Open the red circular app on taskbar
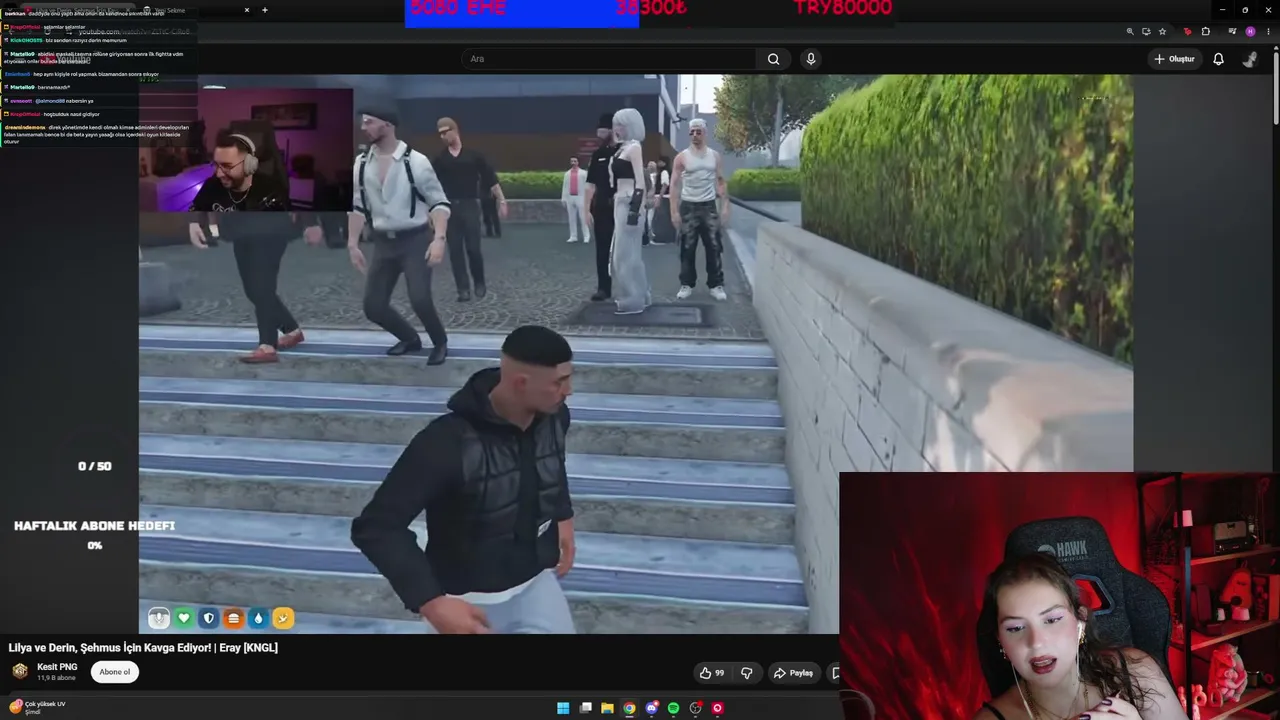The height and width of the screenshot is (720, 1280). coord(717,708)
